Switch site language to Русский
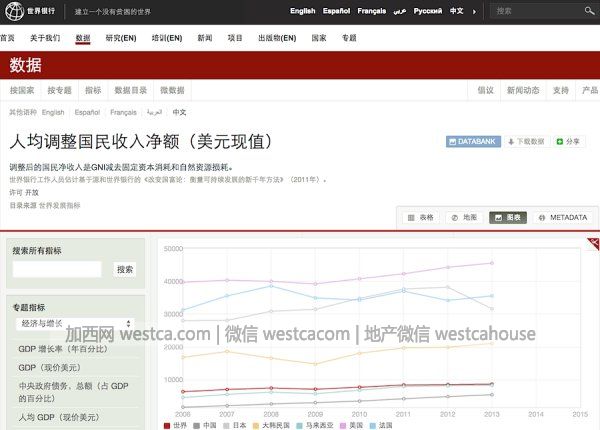Image resolution: width=600 pixels, height=430 pixels. 427,11
